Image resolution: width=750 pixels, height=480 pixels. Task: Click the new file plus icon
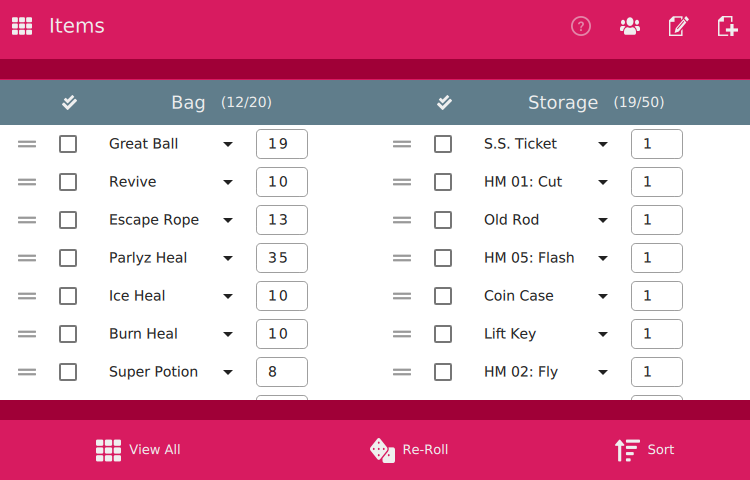[x=727, y=26]
